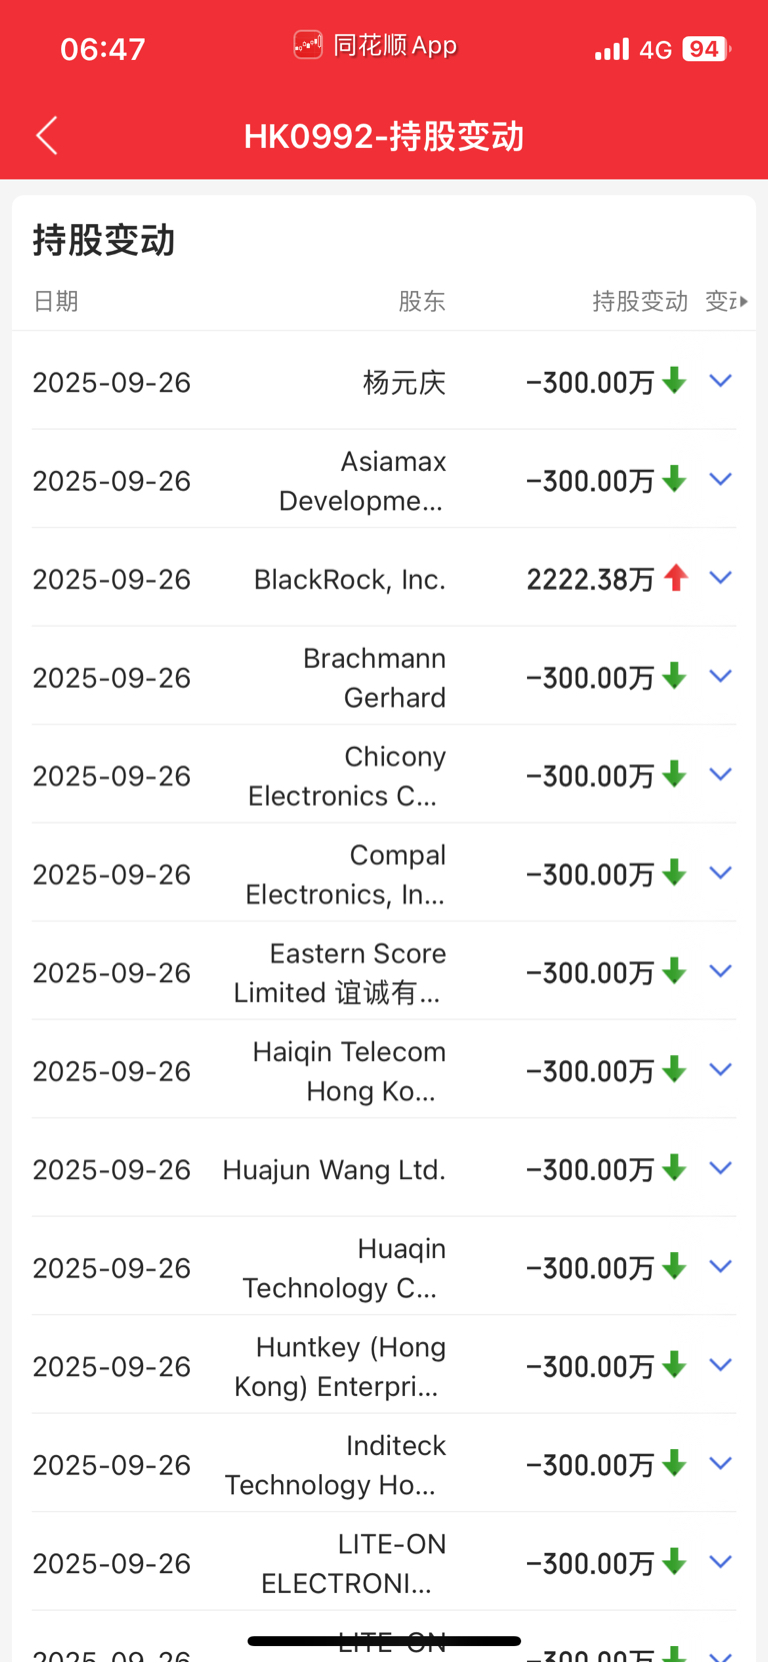
Task: Open Chicony Electronics shareholder name
Action: [x=346, y=776]
